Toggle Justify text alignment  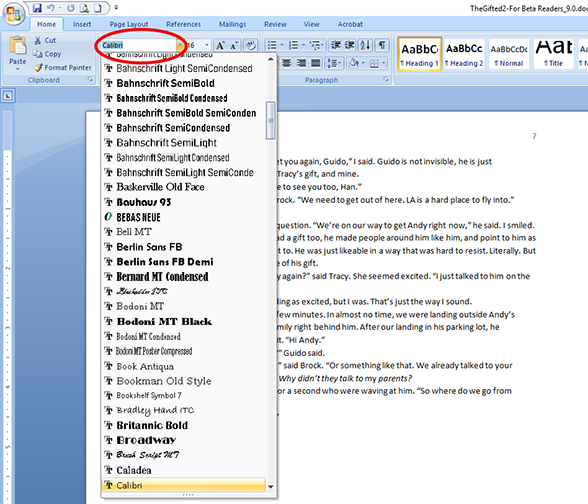click(x=316, y=63)
